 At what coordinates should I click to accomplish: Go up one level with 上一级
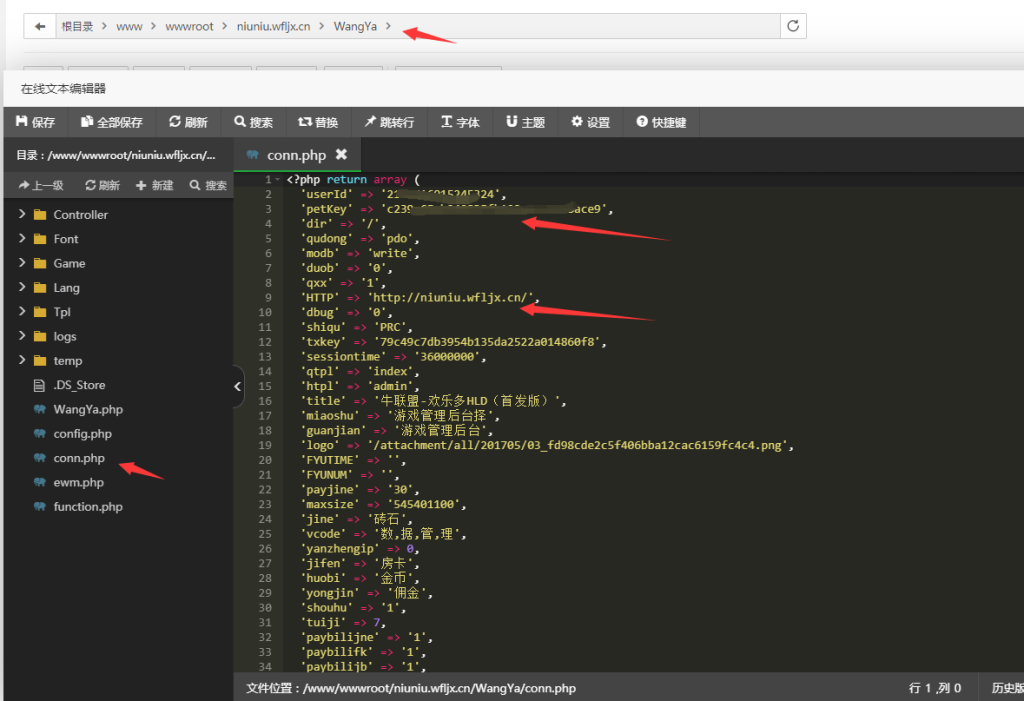pyautogui.click(x=40, y=186)
